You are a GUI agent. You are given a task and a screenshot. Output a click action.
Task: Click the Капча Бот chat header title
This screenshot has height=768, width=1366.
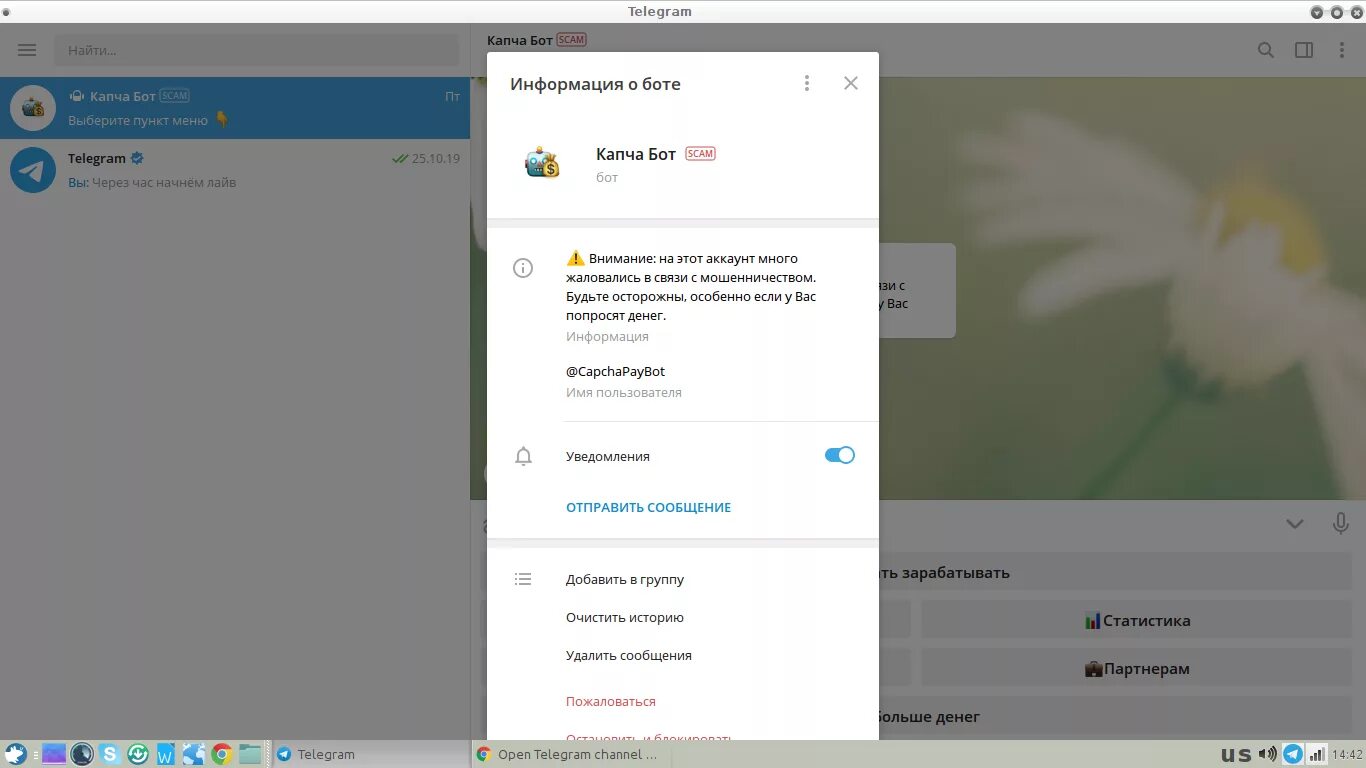520,40
